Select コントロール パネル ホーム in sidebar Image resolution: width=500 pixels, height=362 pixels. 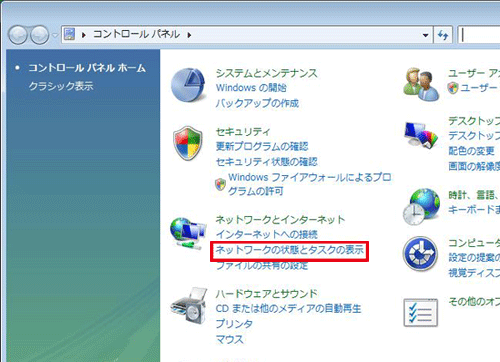[x=87, y=68]
